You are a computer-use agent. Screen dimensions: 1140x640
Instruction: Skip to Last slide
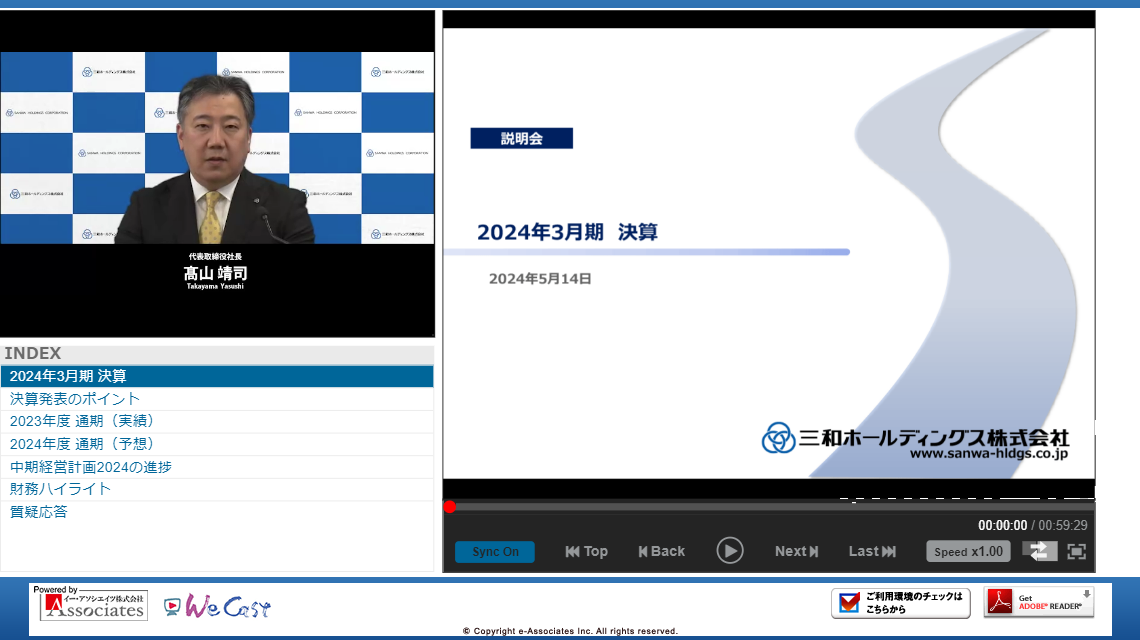pos(872,551)
